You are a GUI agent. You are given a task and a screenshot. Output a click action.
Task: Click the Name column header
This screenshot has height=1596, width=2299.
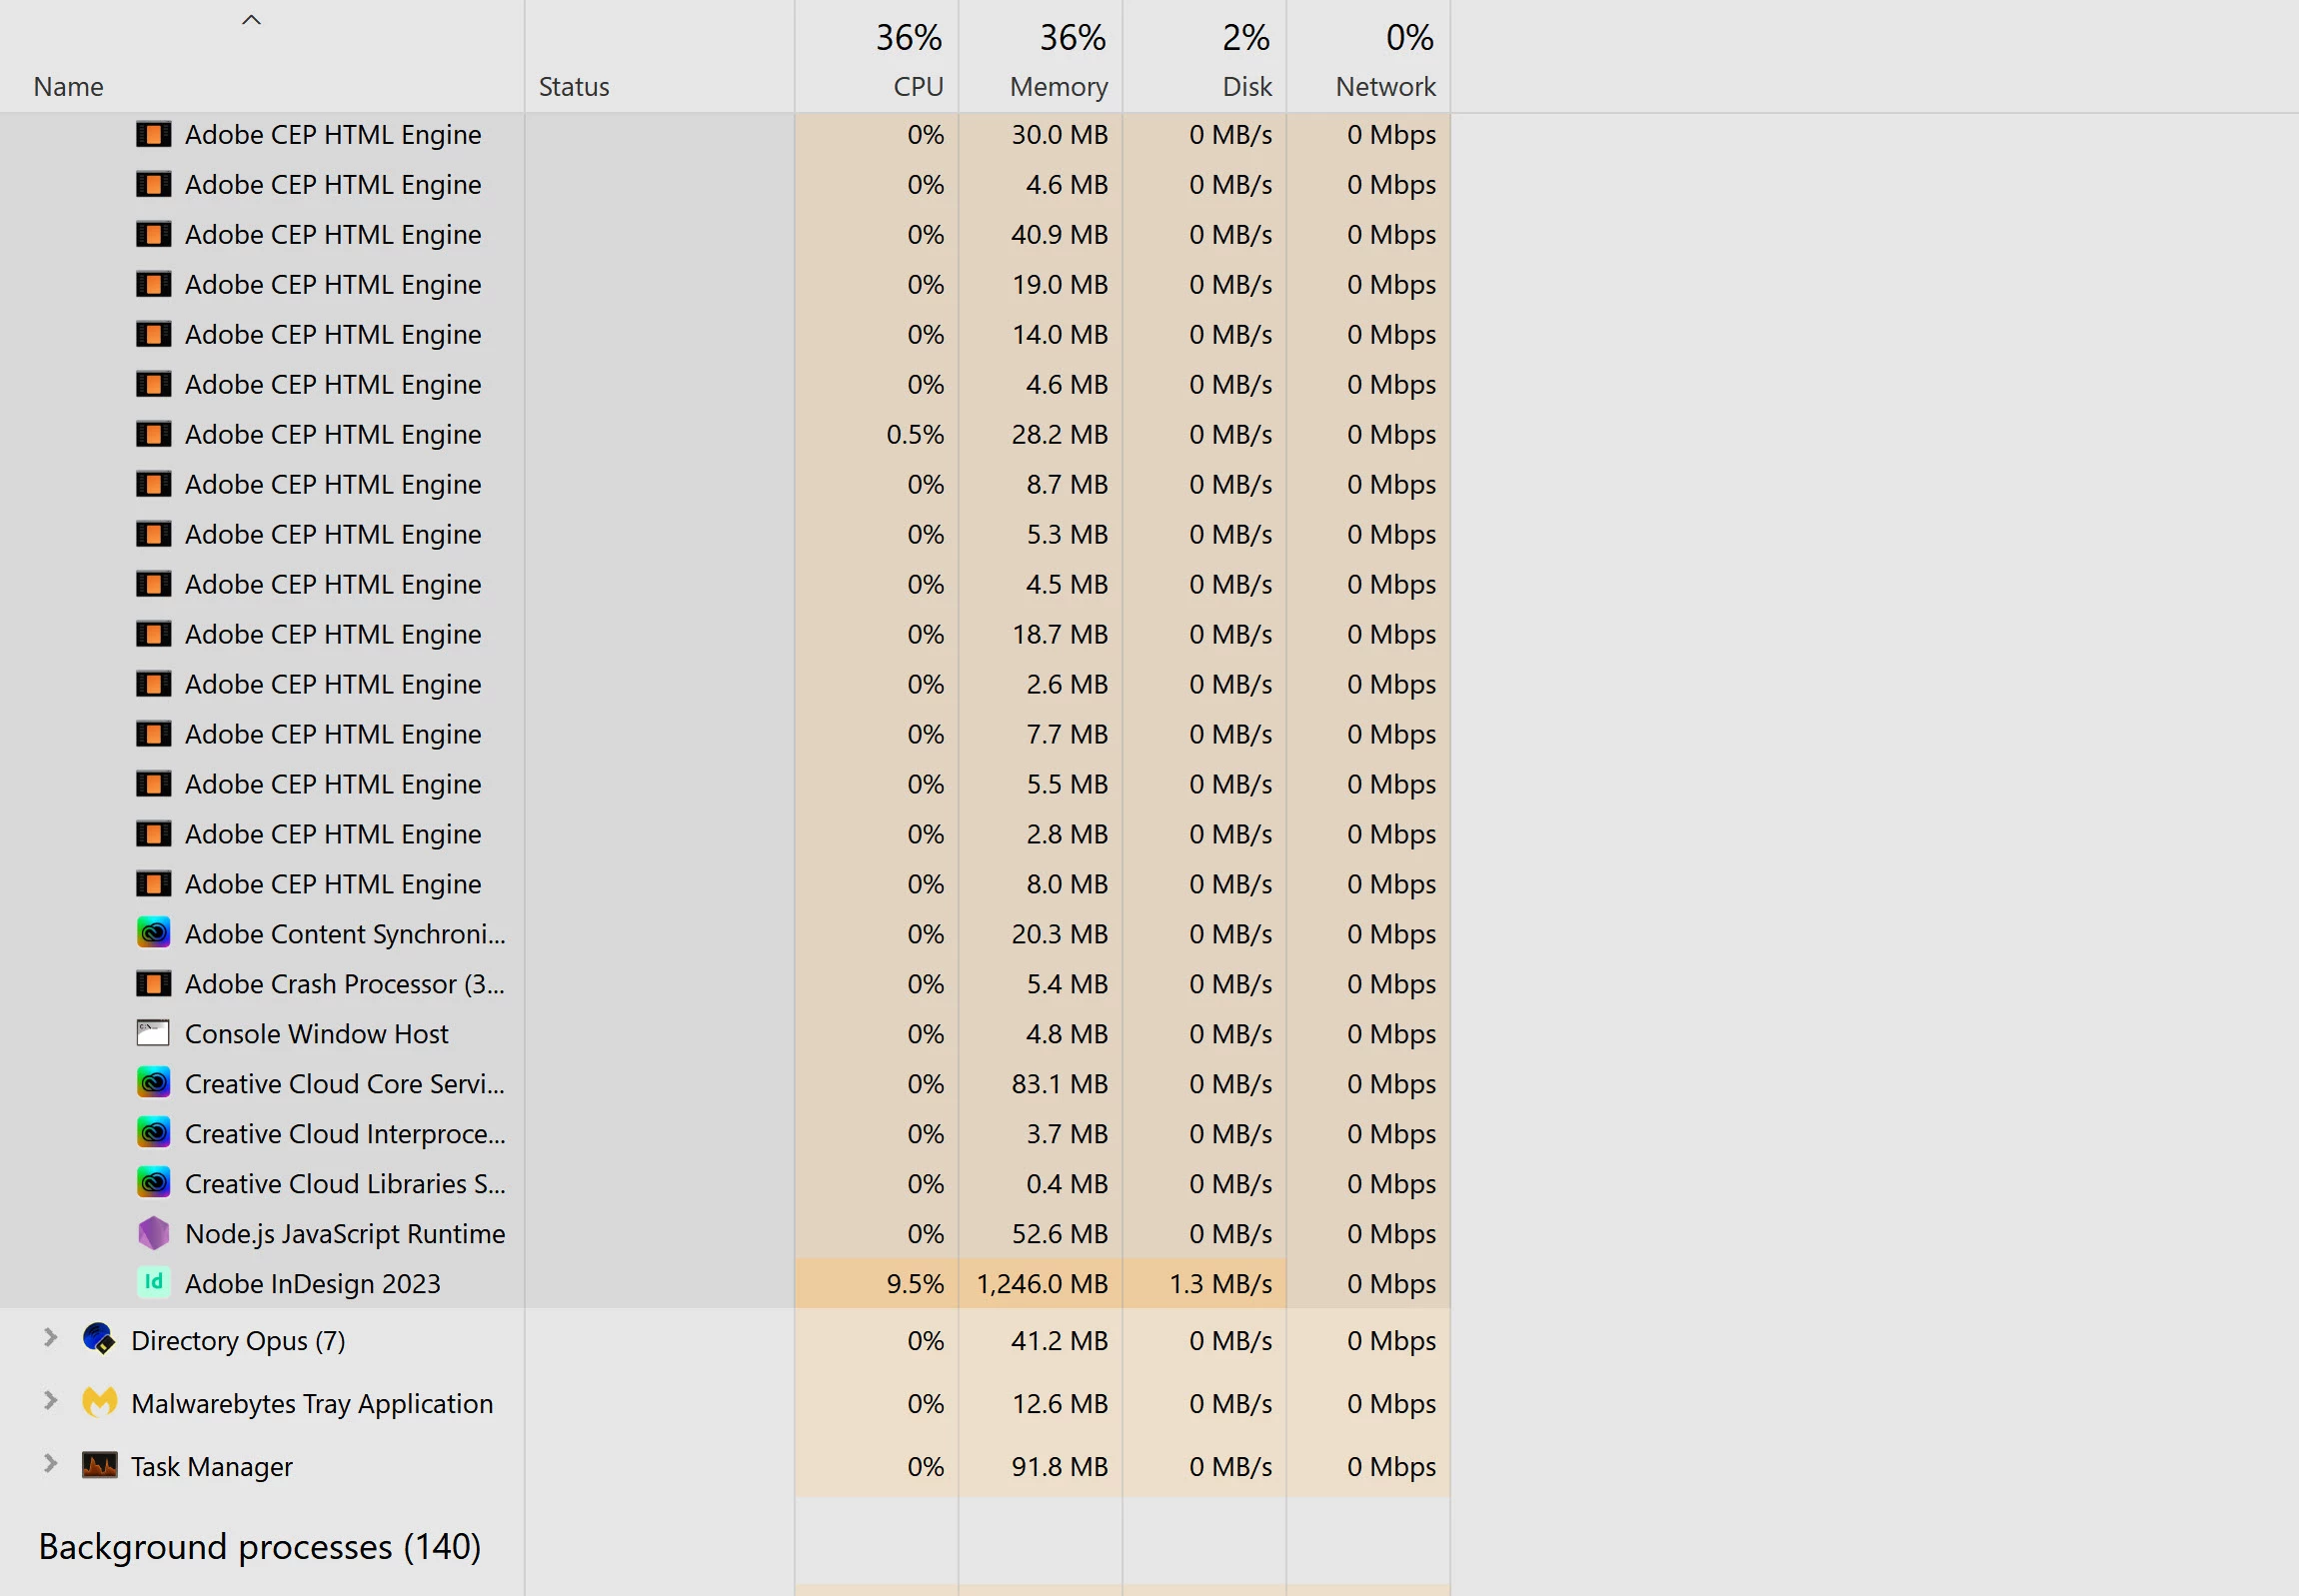pyautogui.click(x=68, y=87)
